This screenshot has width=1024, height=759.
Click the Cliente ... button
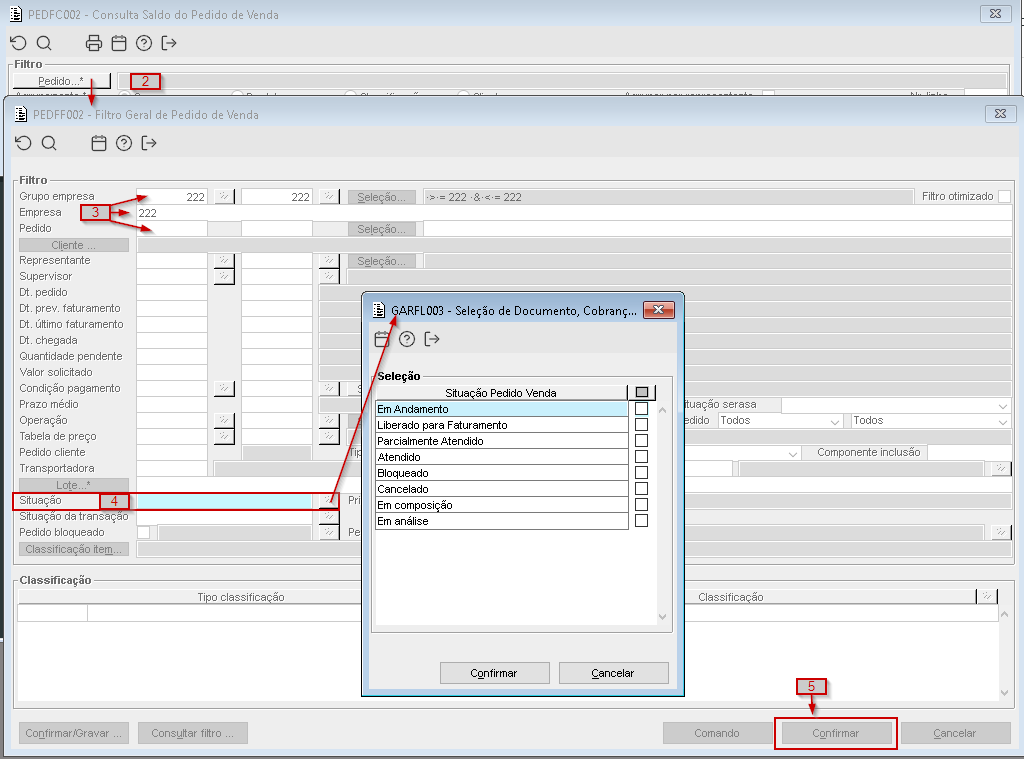[74, 245]
